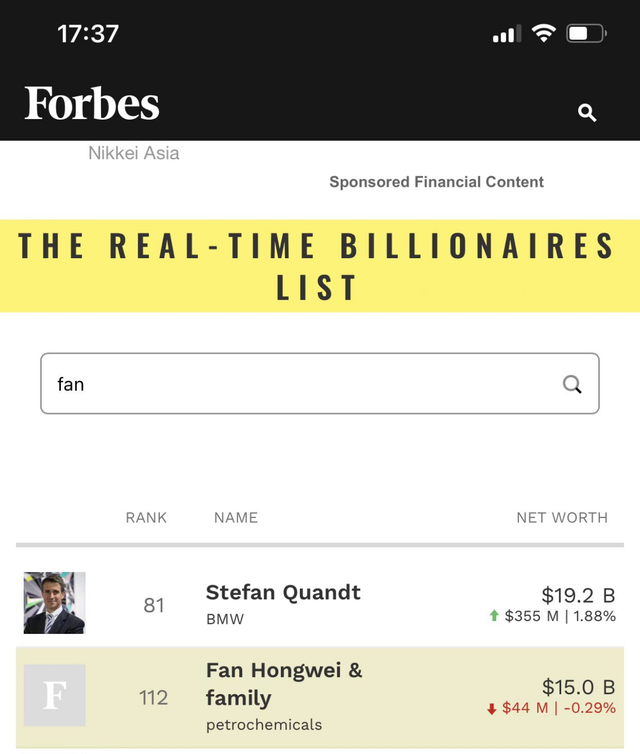The height and width of the screenshot is (754, 640).
Task: Open the Forbes header search icon
Action: (x=587, y=113)
